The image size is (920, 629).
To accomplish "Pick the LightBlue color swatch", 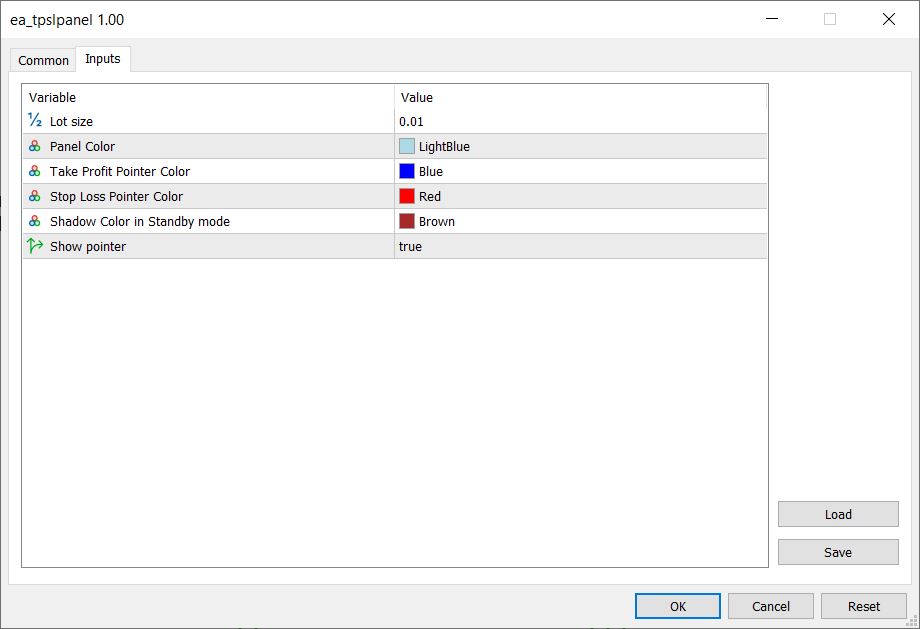I will (x=407, y=146).
